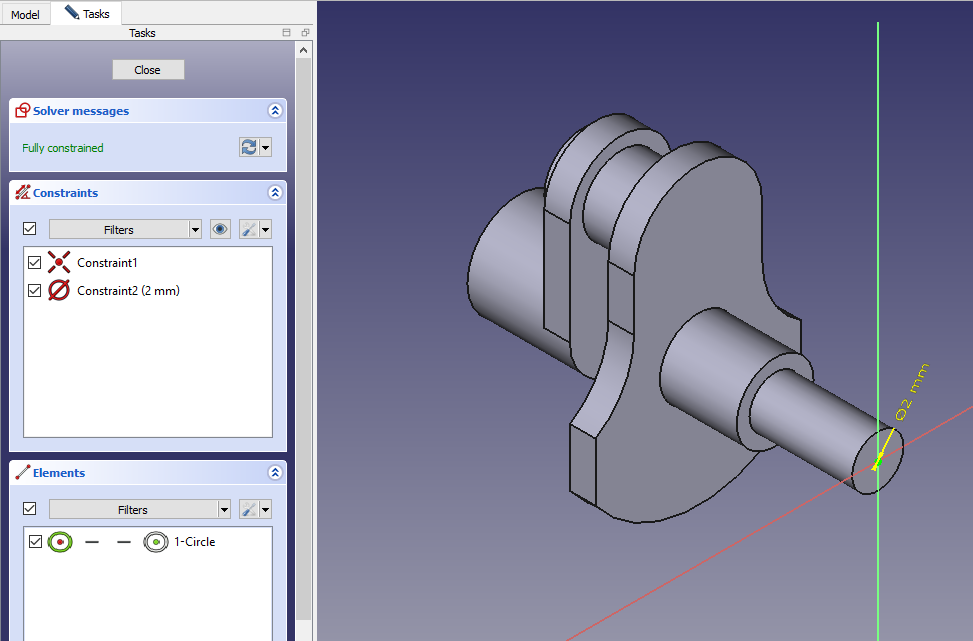Image resolution: width=973 pixels, height=641 pixels.
Task: Click the Constraint1 coincident icon
Action: click(59, 263)
